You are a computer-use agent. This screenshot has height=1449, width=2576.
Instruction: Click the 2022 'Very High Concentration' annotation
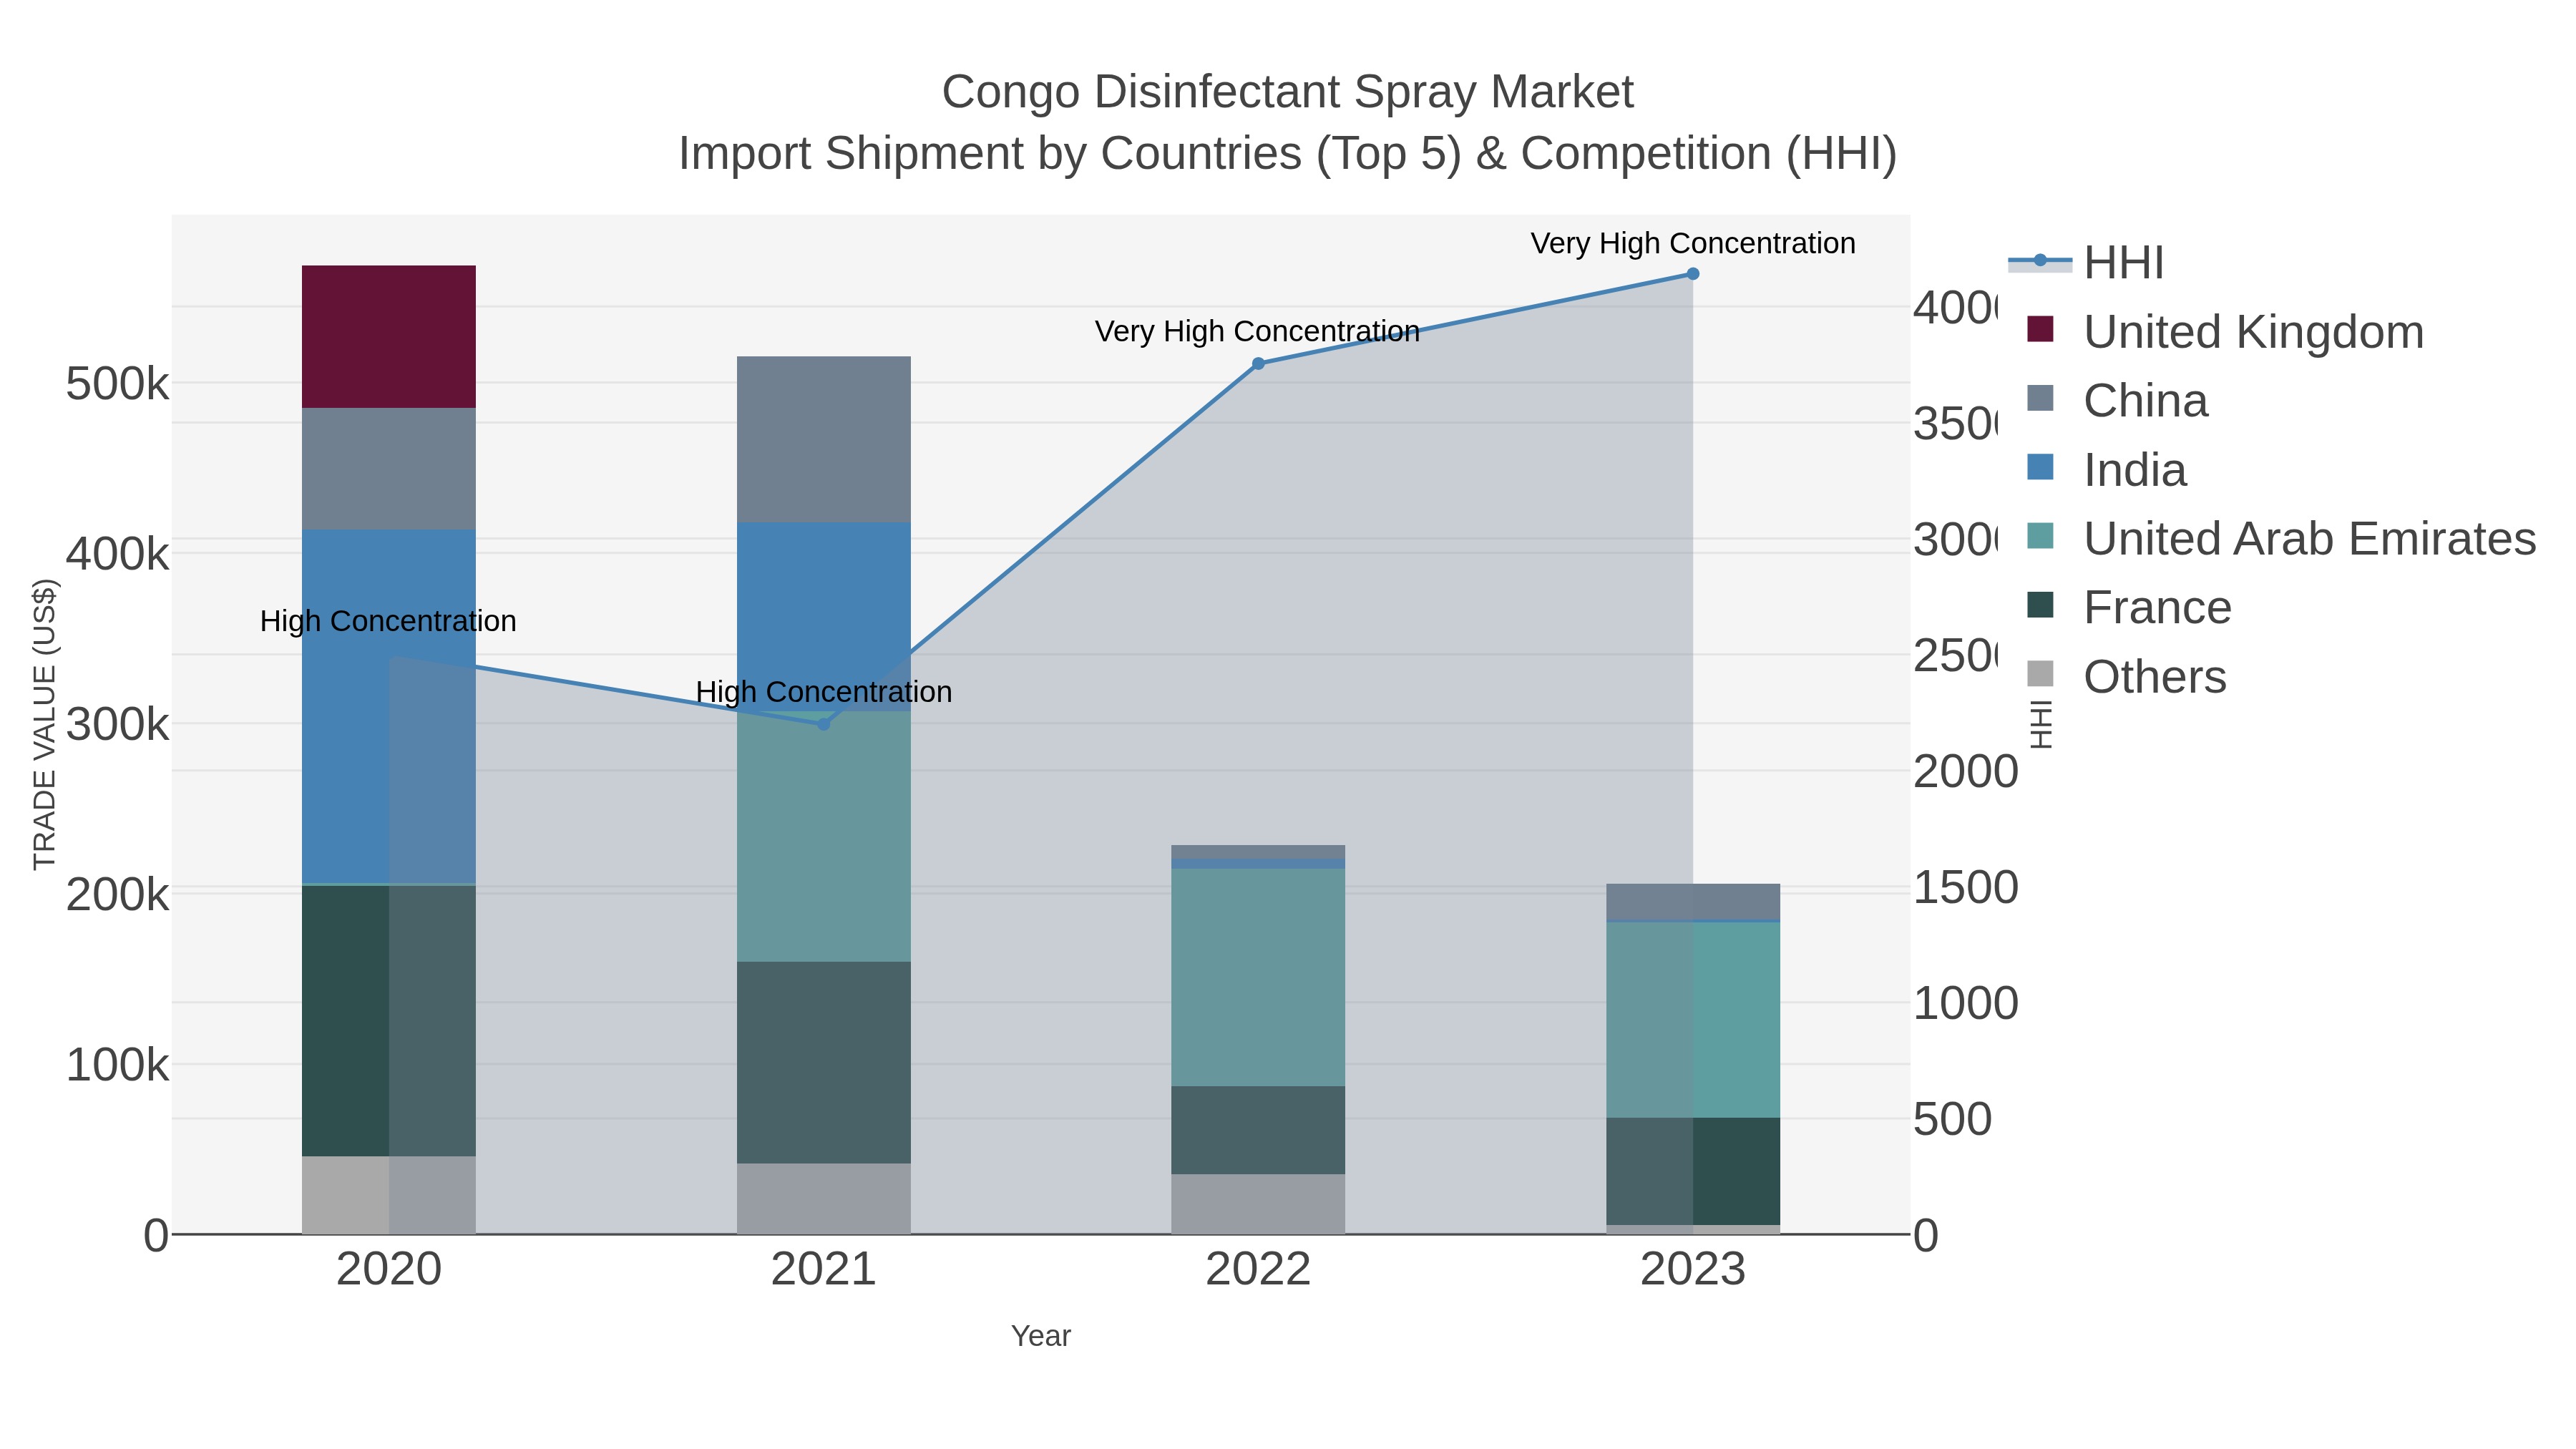click(x=1257, y=332)
